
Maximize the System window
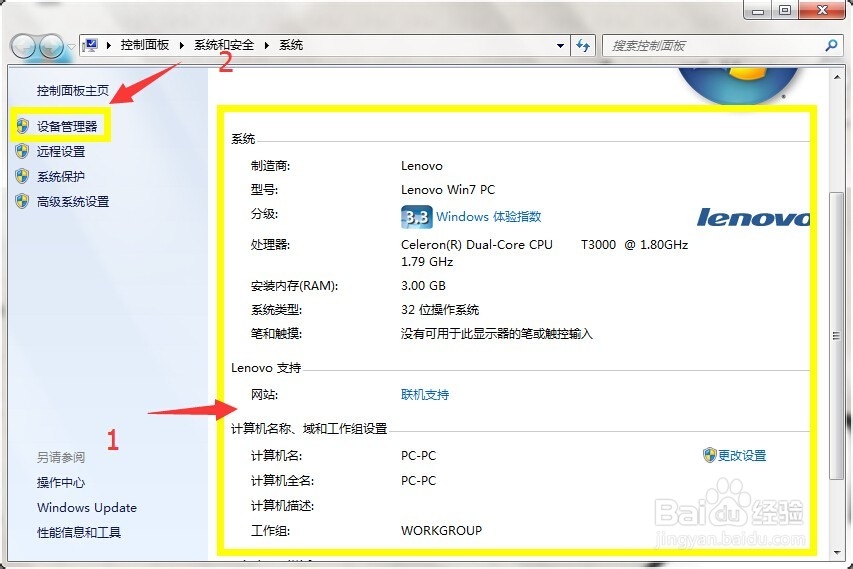point(785,10)
